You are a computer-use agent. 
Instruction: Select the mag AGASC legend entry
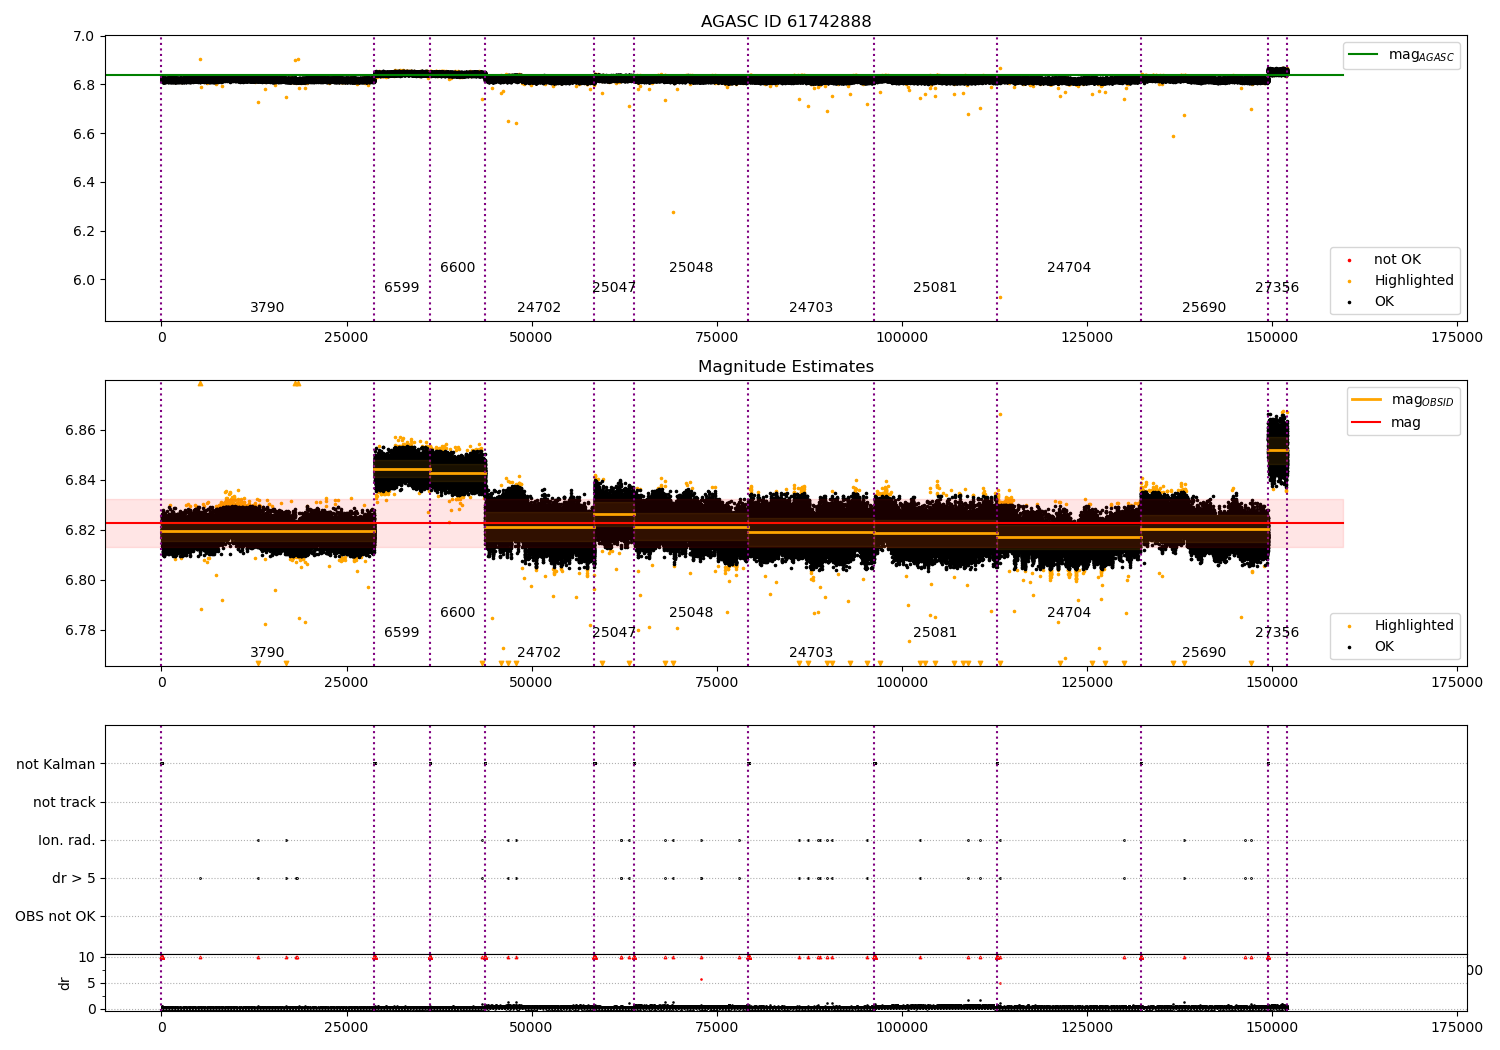[1402, 55]
